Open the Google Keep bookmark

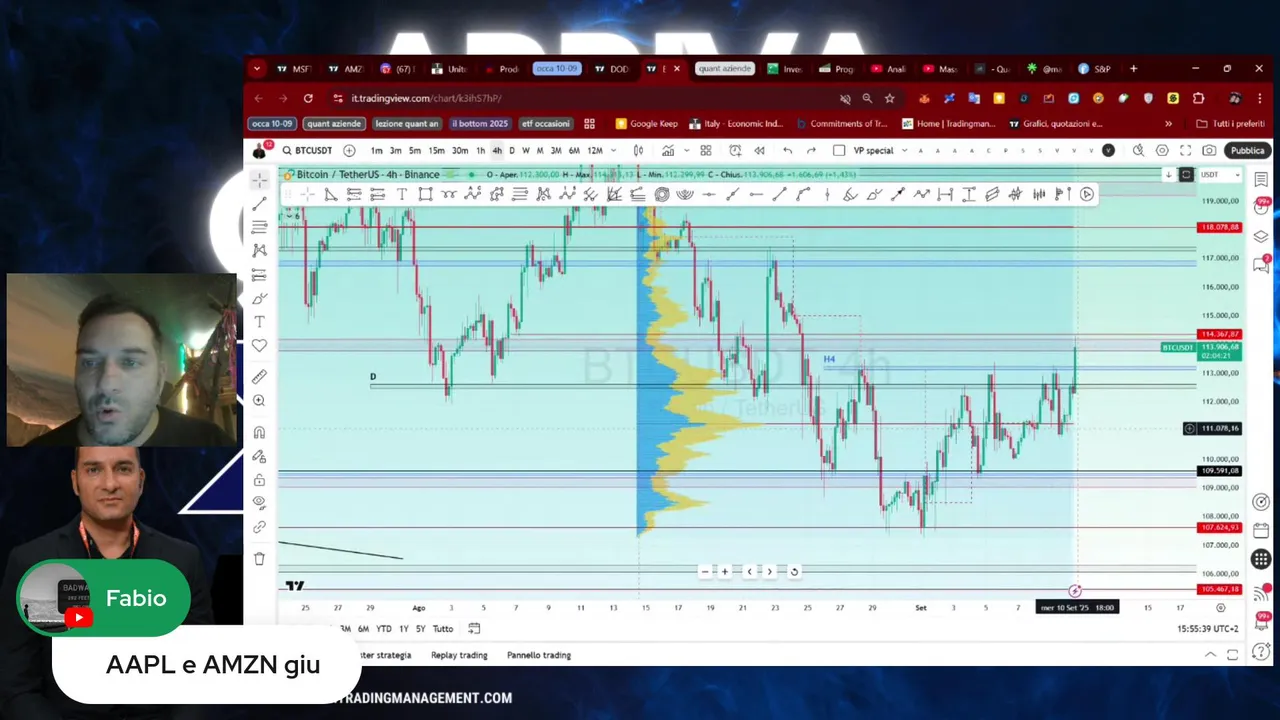(x=646, y=124)
